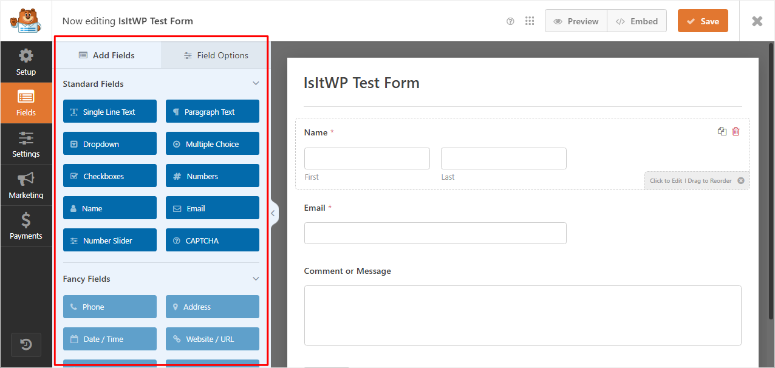
Task: Delete the Name field with the trash icon
Action: pos(735,132)
